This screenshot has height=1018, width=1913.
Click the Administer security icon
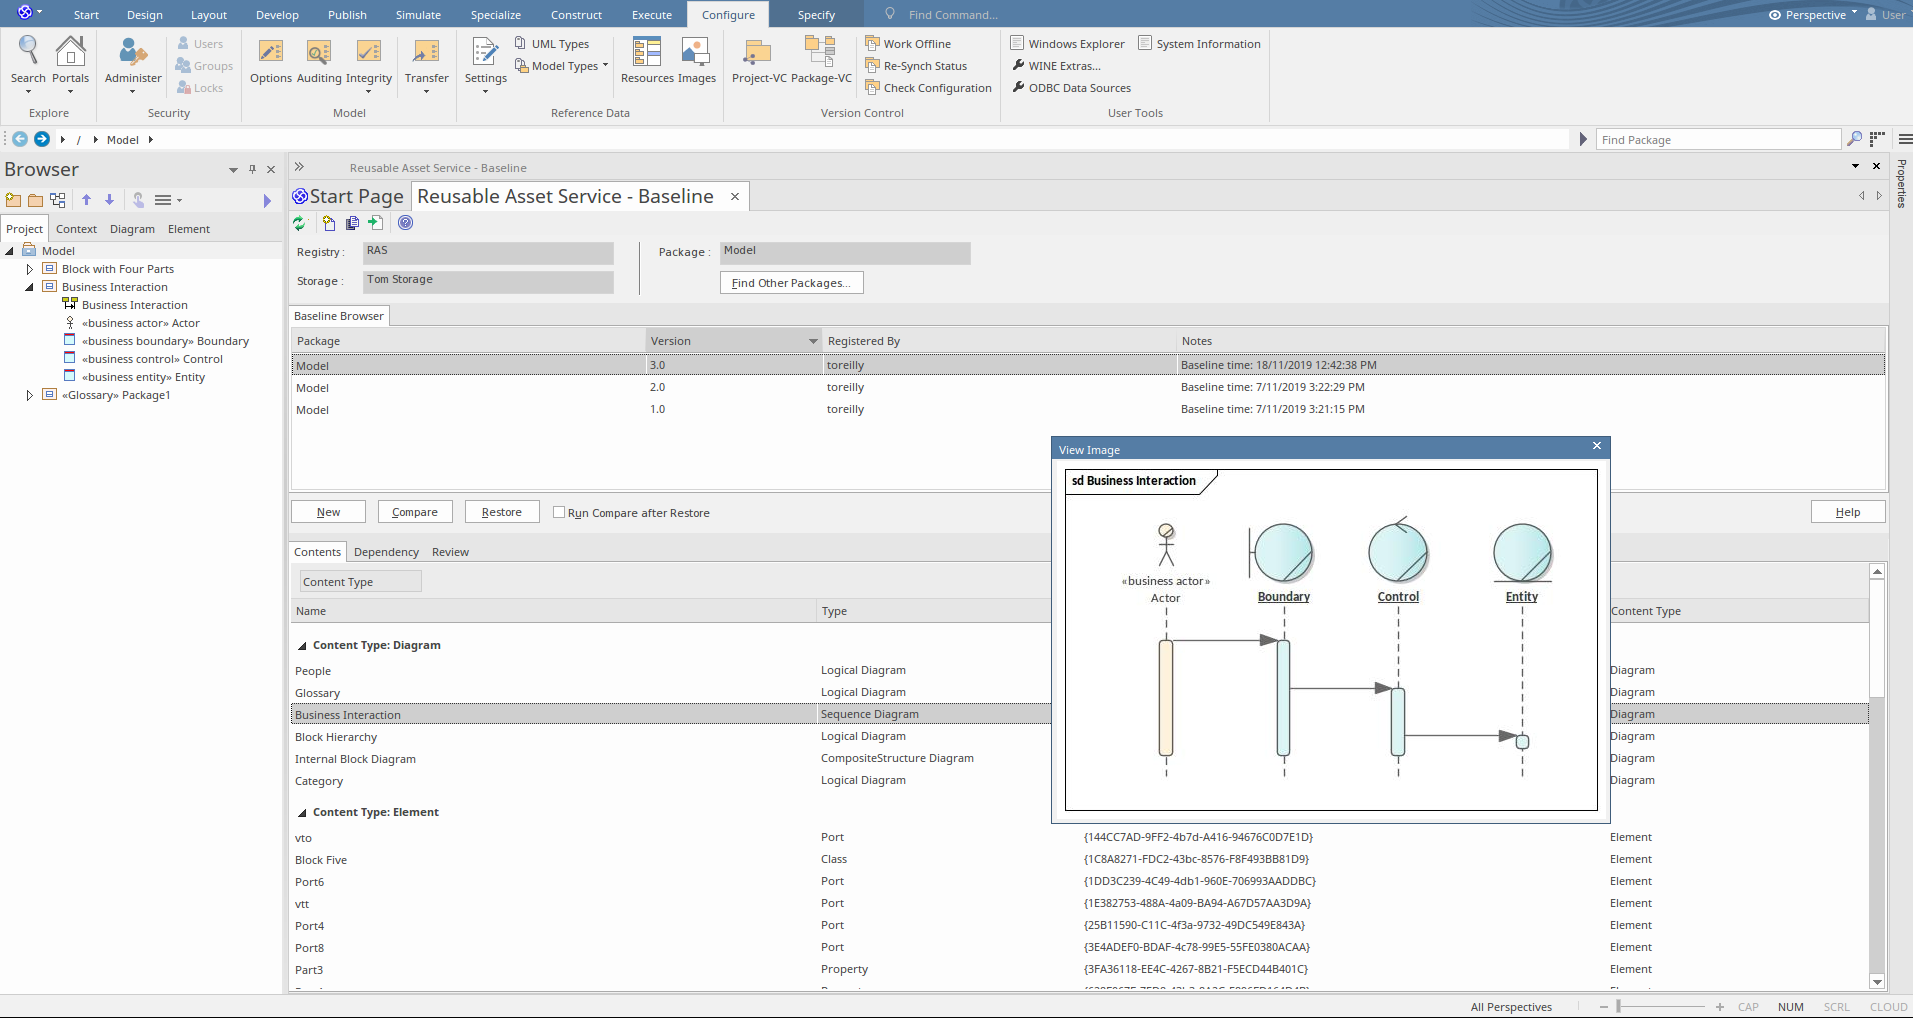pyautogui.click(x=133, y=53)
